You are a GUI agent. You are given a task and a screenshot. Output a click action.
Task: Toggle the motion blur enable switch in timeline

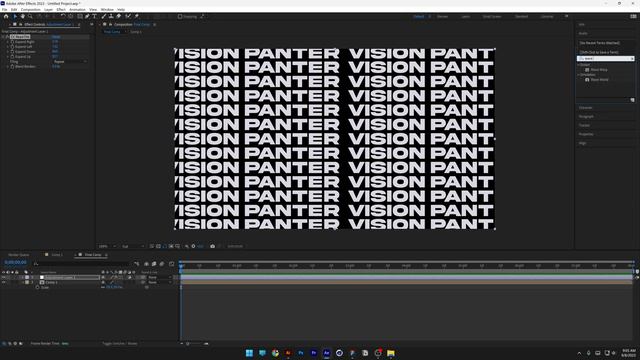pos(162,264)
